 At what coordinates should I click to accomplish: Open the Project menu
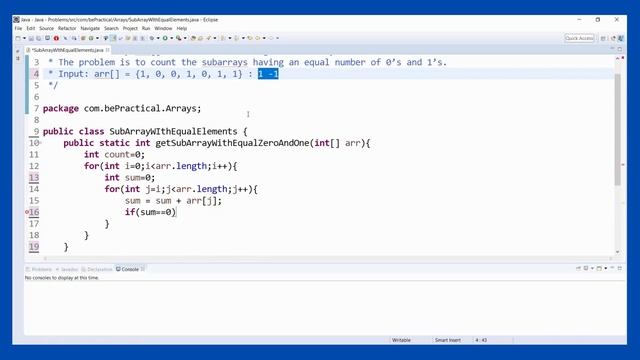click(130, 28)
